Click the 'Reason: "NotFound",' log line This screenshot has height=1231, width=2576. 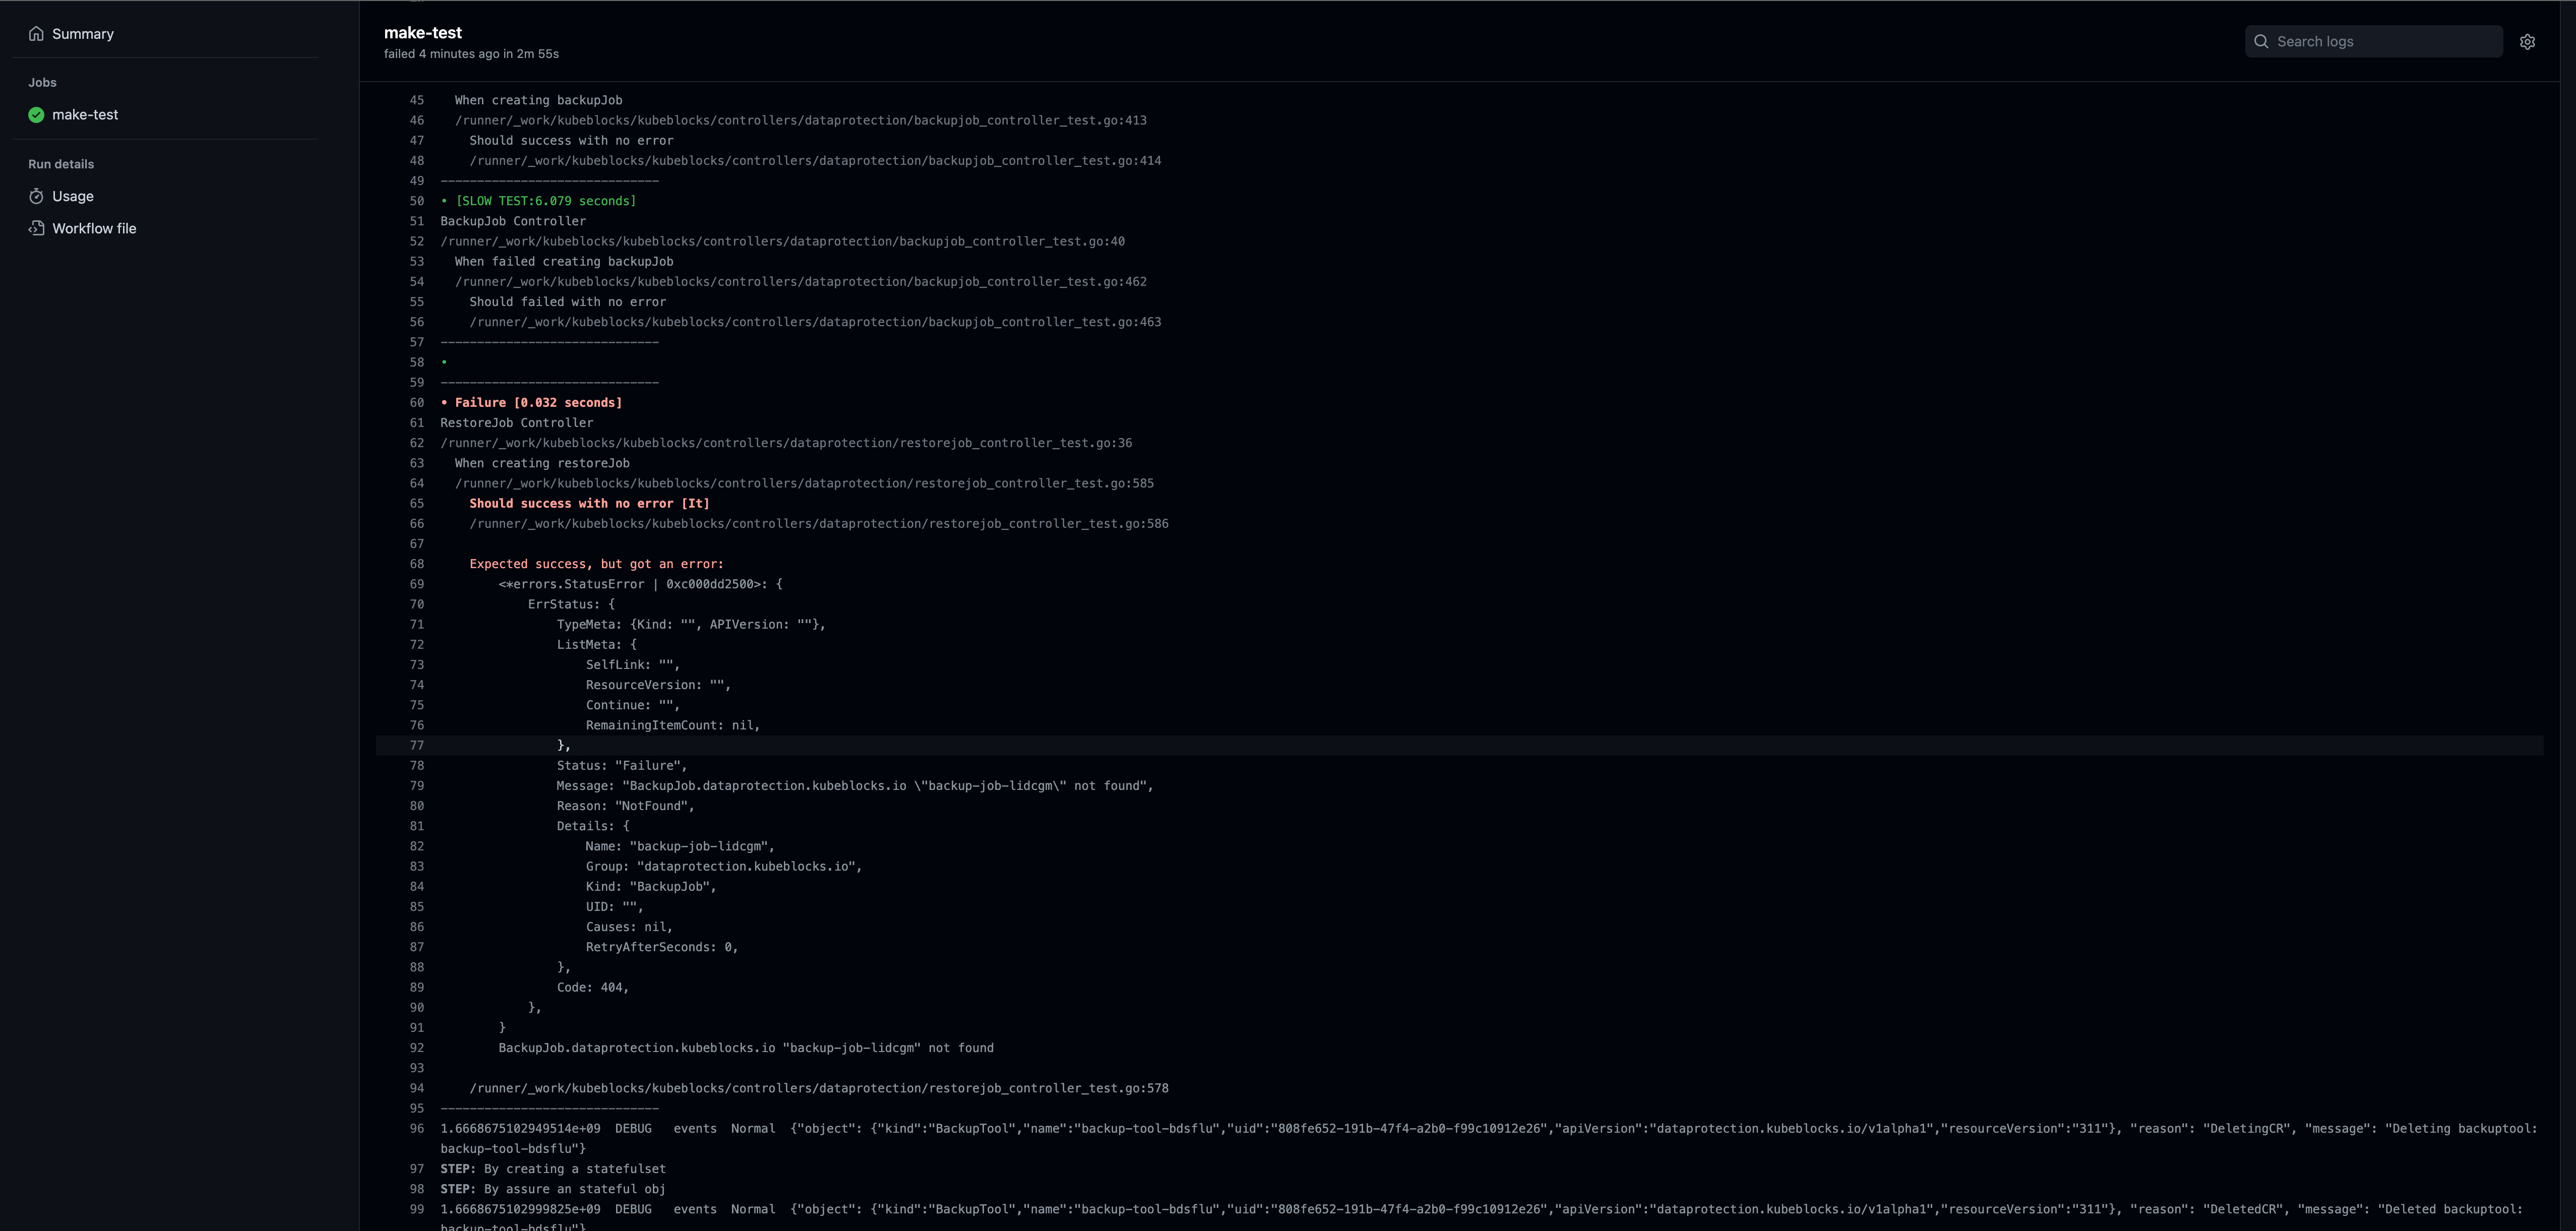tap(625, 806)
